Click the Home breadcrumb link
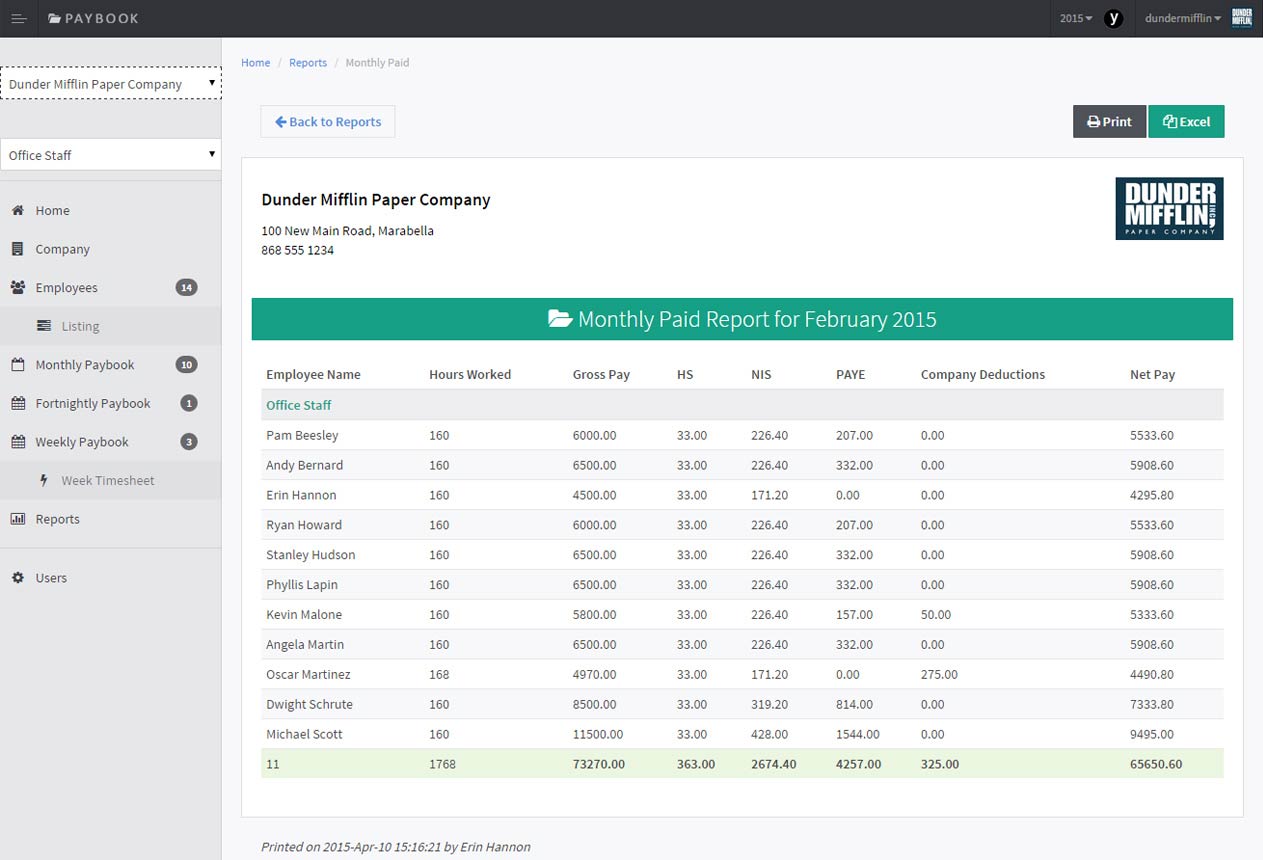Image resolution: width=1263 pixels, height=860 pixels. coord(255,62)
